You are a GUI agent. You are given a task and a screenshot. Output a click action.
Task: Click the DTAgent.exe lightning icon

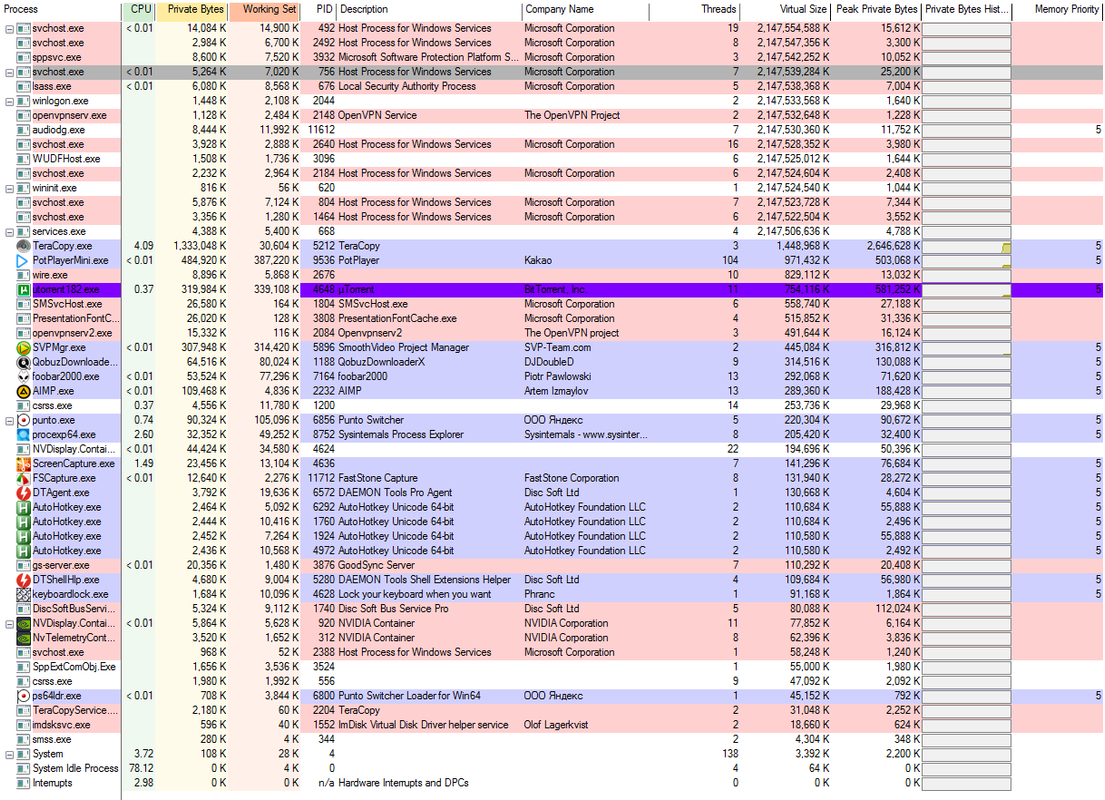pyautogui.click(x=23, y=493)
